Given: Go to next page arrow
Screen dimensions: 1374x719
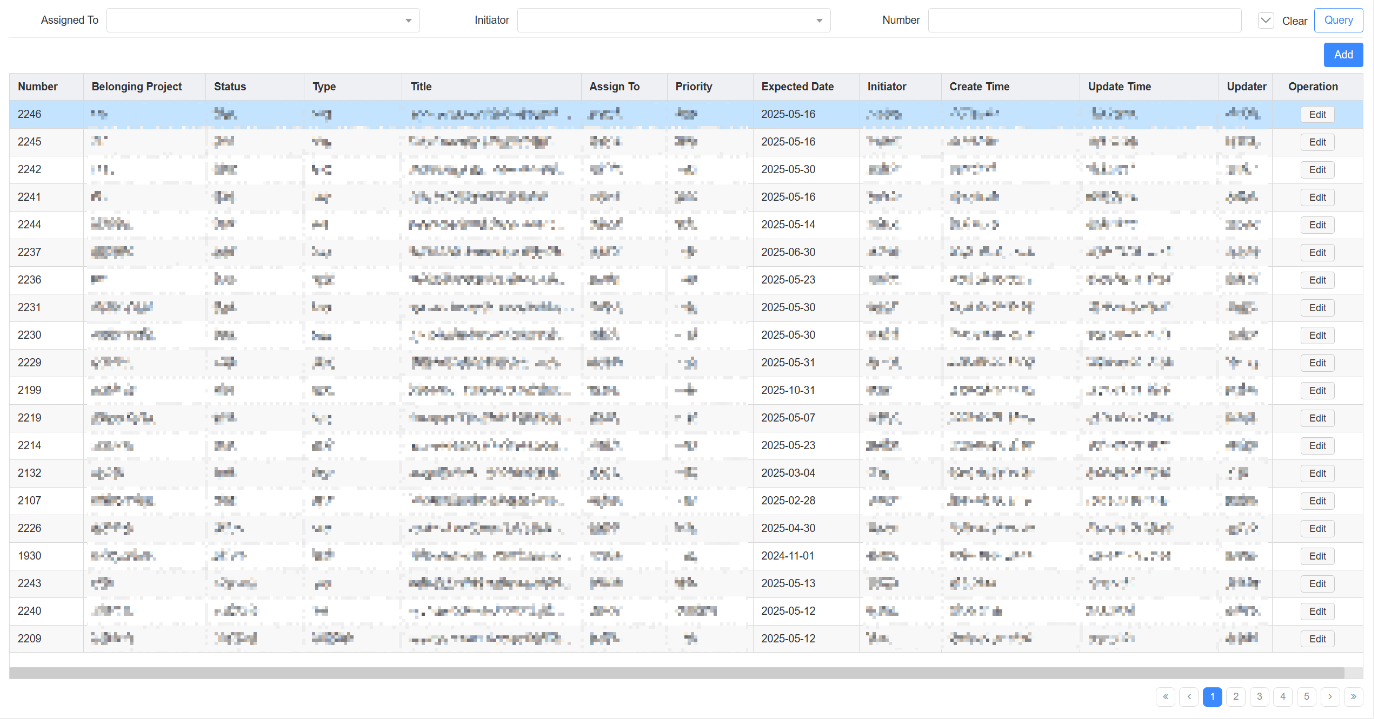Looking at the screenshot, I should (1330, 697).
